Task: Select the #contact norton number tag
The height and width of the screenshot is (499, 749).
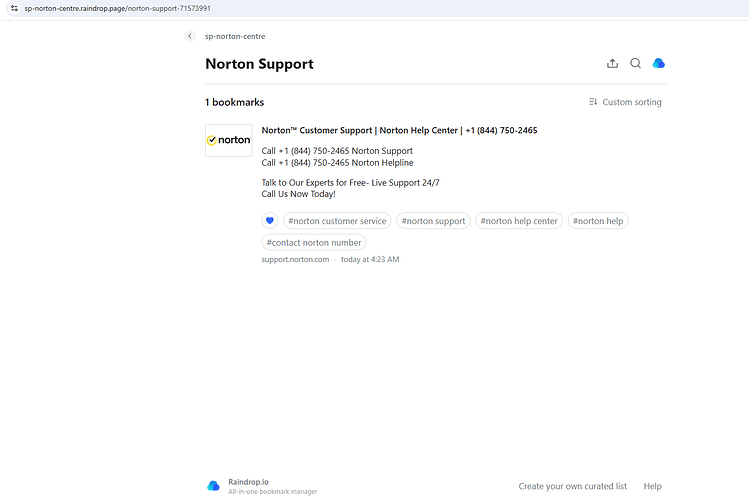Action: pyautogui.click(x=314, y=242)
